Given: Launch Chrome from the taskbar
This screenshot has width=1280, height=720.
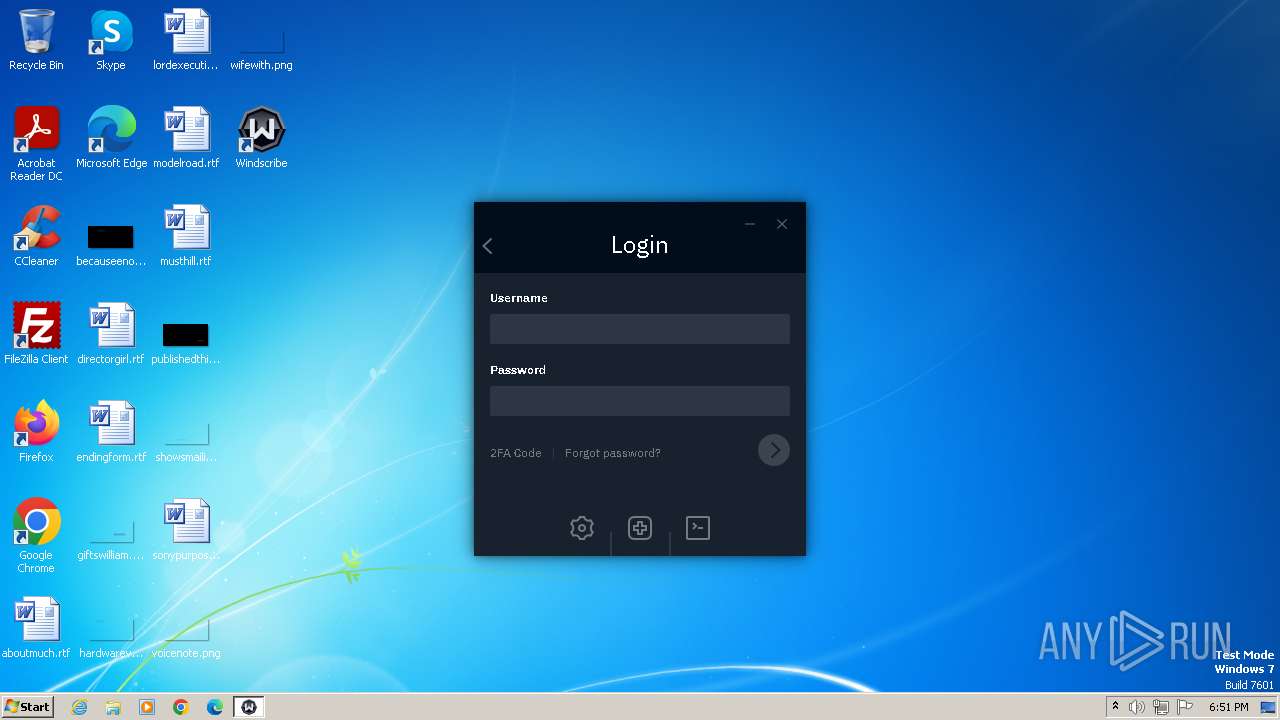Looking at the screenshot, I should tap(181, 707).
